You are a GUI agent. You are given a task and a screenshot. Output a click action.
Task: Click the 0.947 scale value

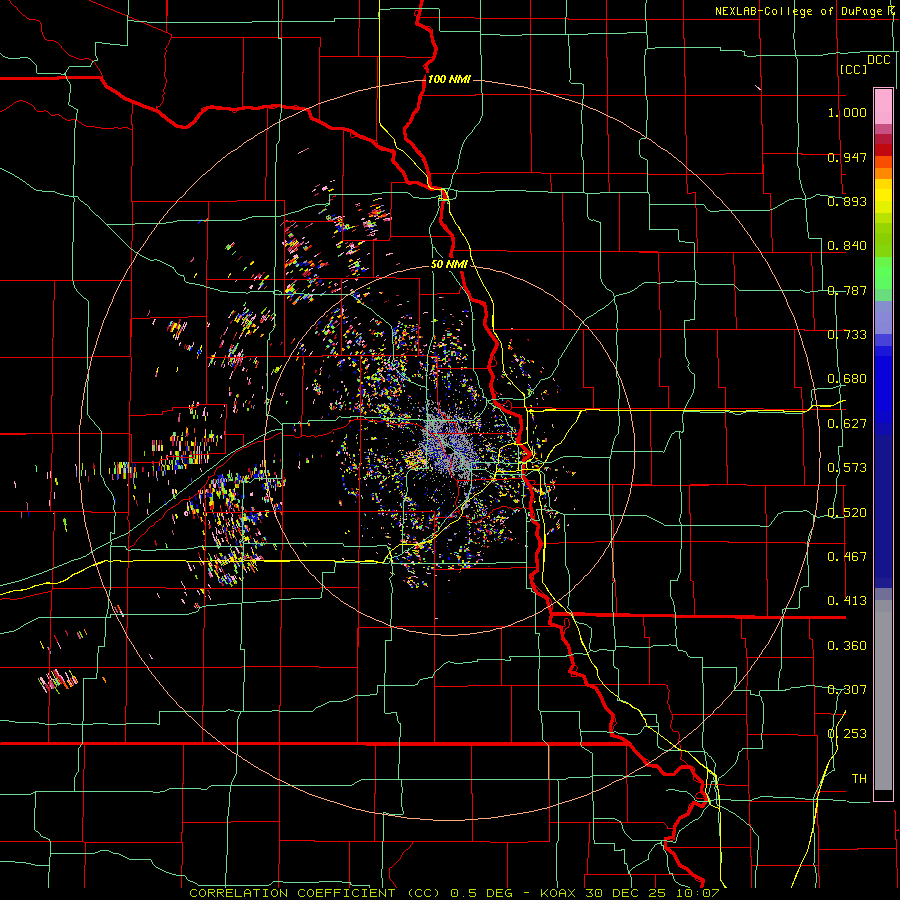[x=847, y=157]
